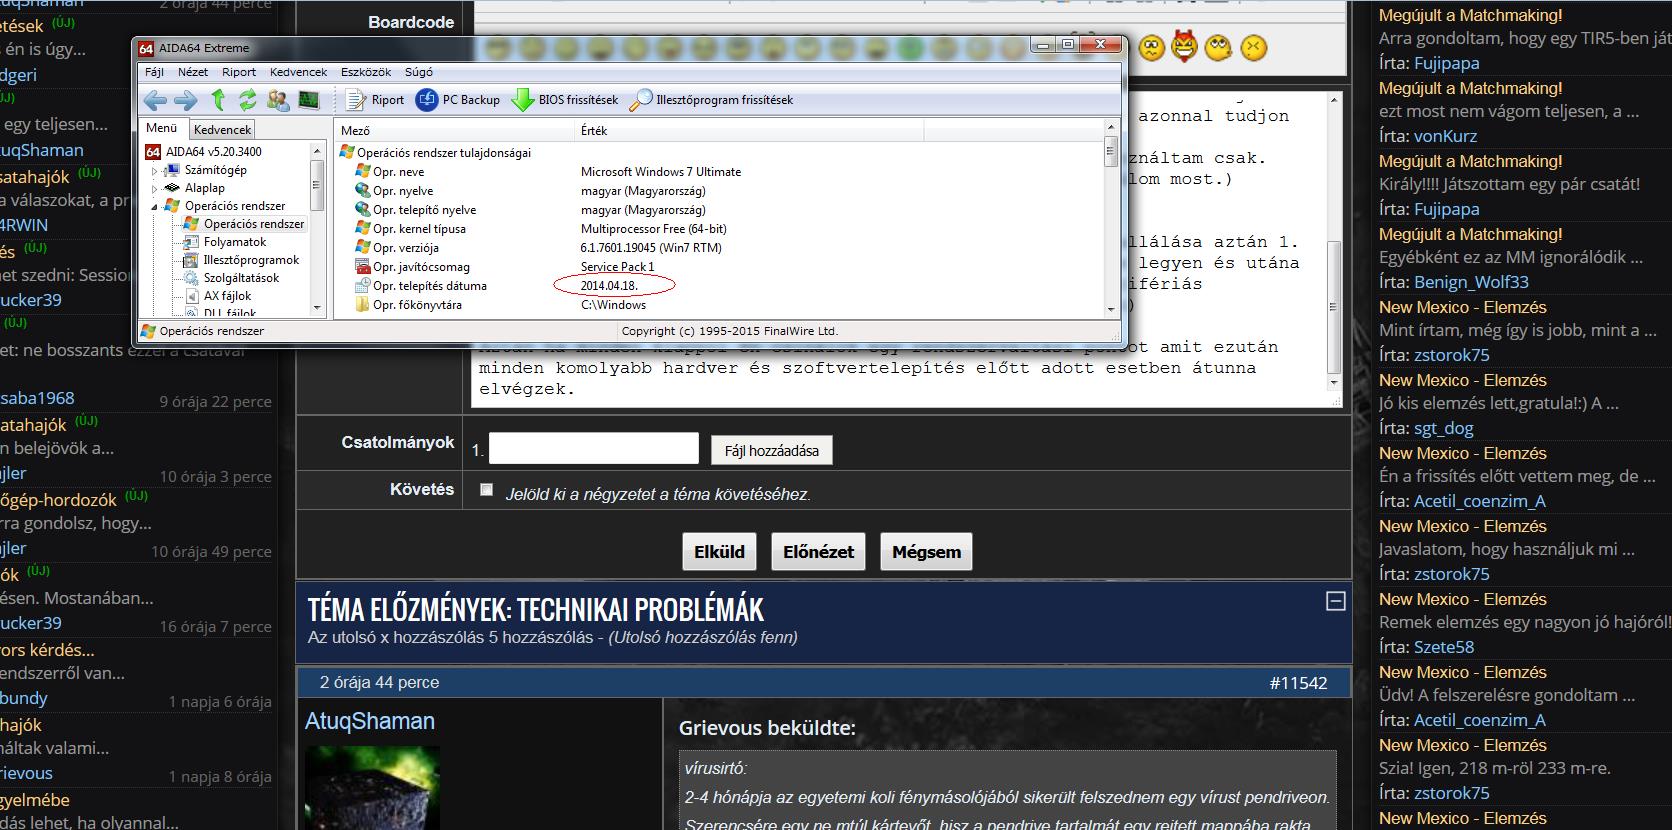Click the tree pane's scroll-up arrow
The width and height of the screenshot is (1672, 830).
[x=317, y=151]
